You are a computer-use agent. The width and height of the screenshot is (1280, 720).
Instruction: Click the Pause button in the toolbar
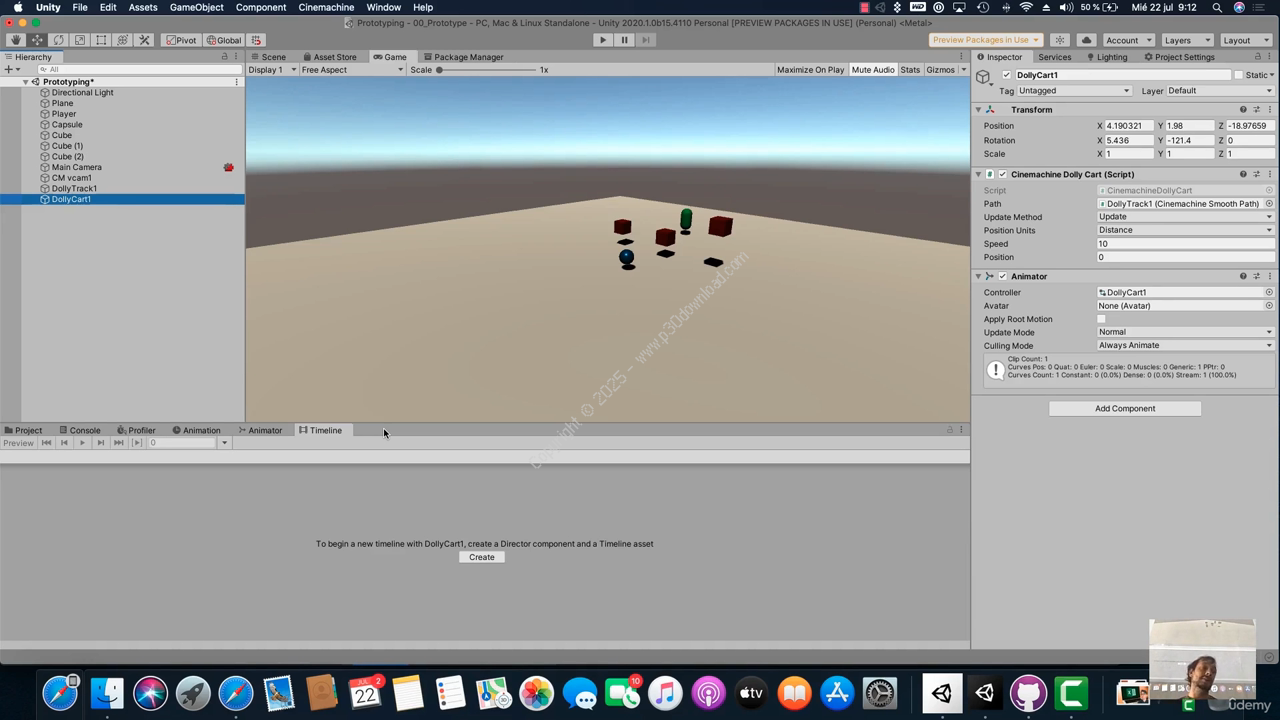click(x=624, y=40)
